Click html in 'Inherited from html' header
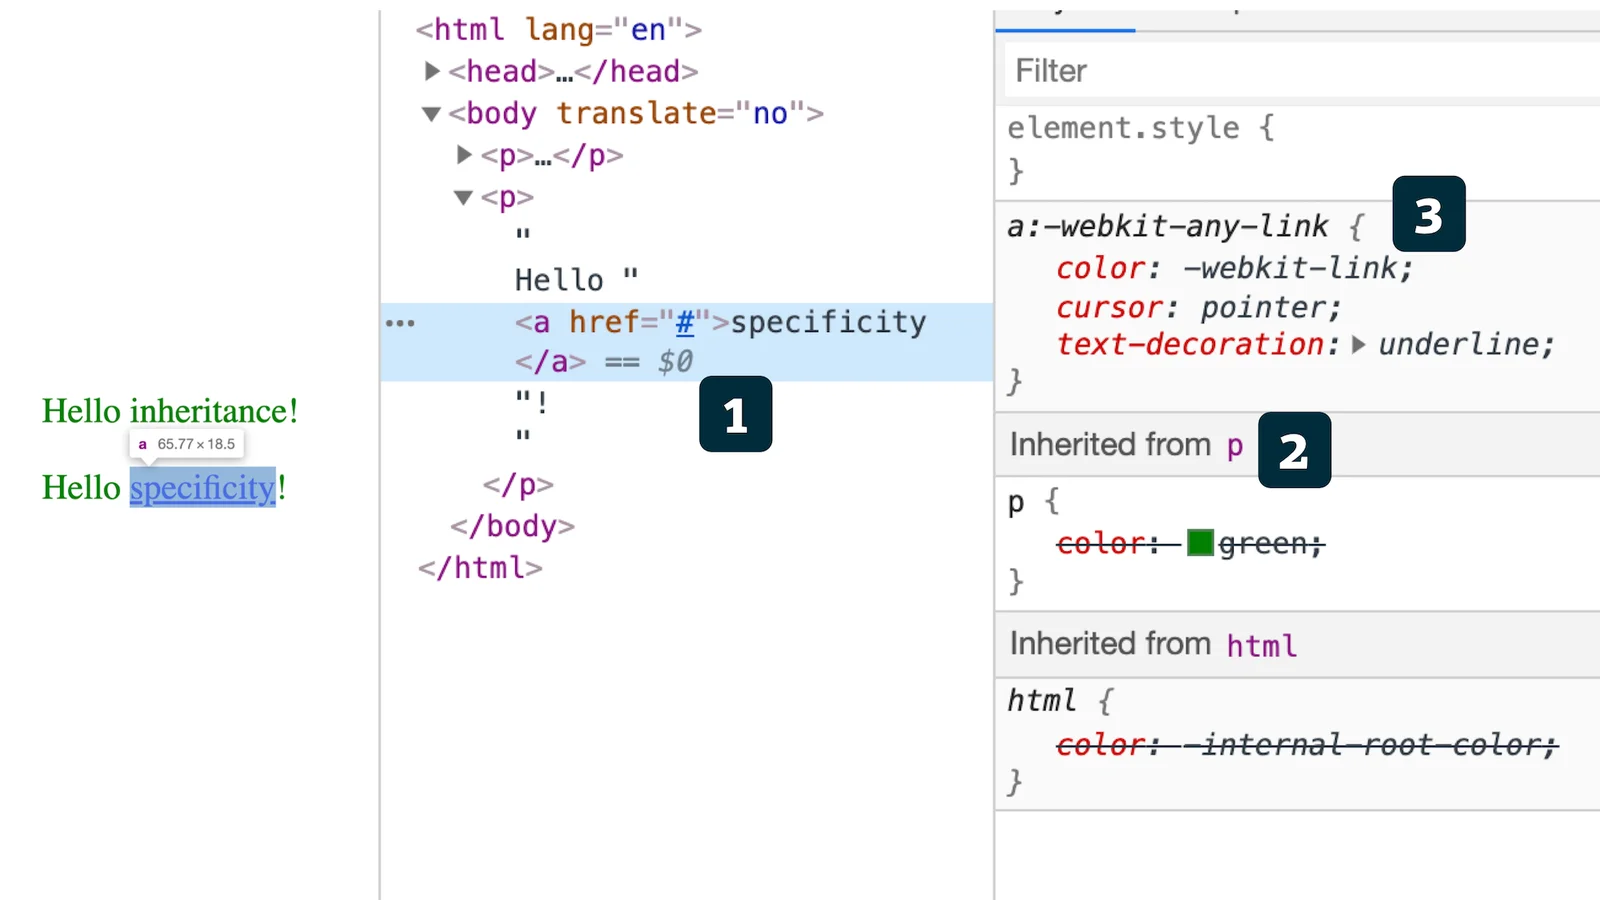The image size is (1600, 900). [1261, 645]
